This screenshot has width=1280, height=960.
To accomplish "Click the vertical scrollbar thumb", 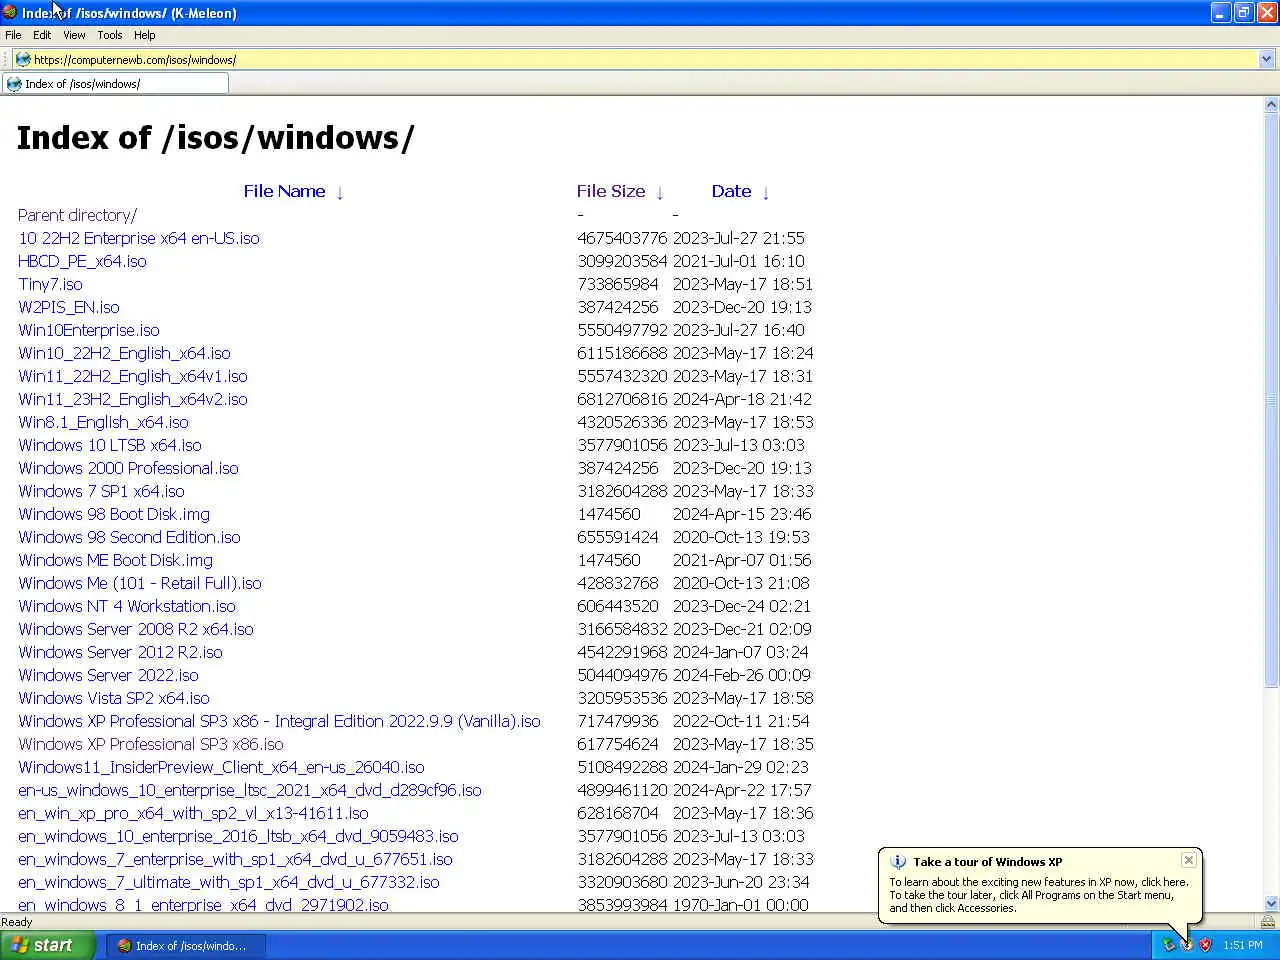I will pos(1271,400).
